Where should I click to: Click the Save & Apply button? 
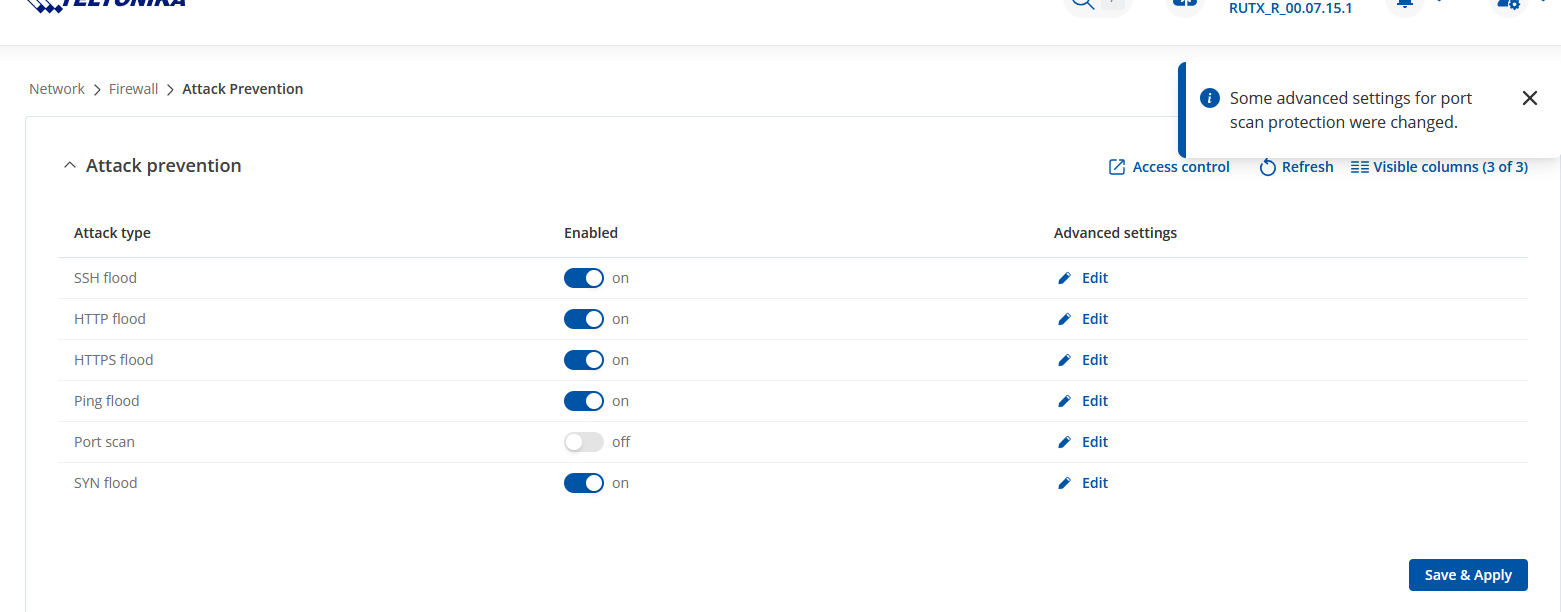(1468, 575)
